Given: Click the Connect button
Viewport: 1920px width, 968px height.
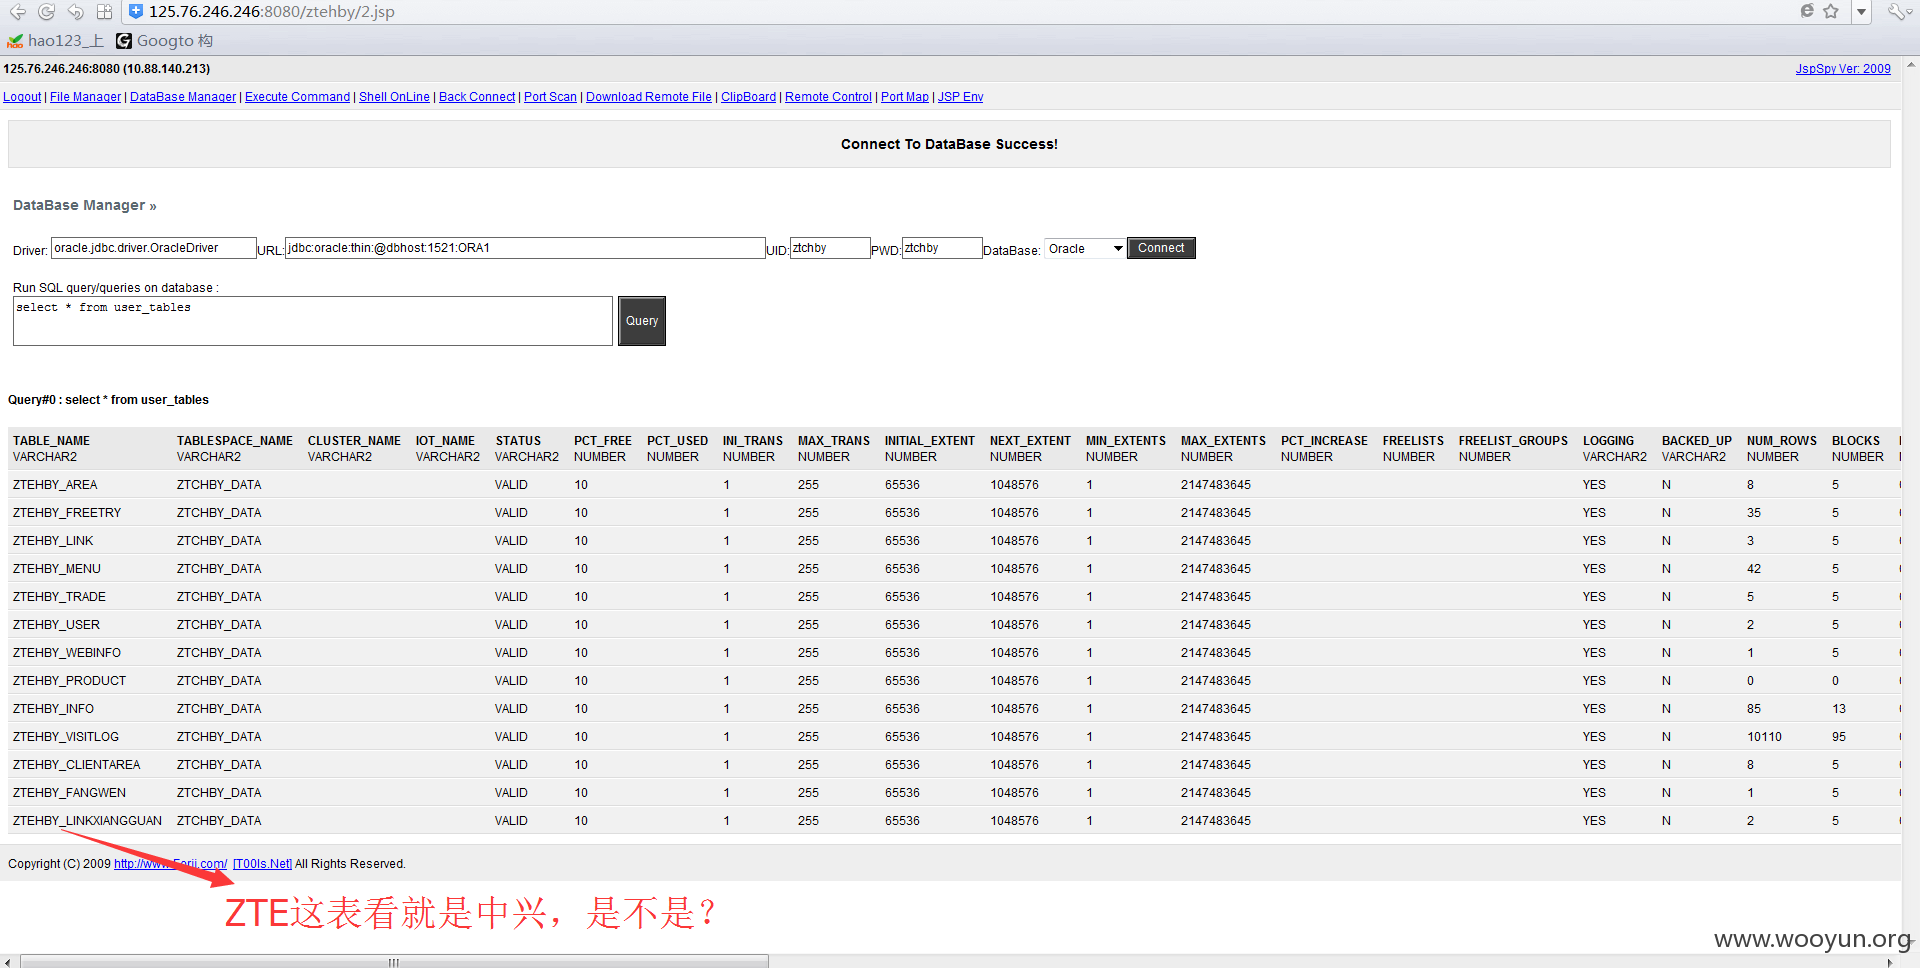Looking at the screenshot, I should tap(1161, 248).
